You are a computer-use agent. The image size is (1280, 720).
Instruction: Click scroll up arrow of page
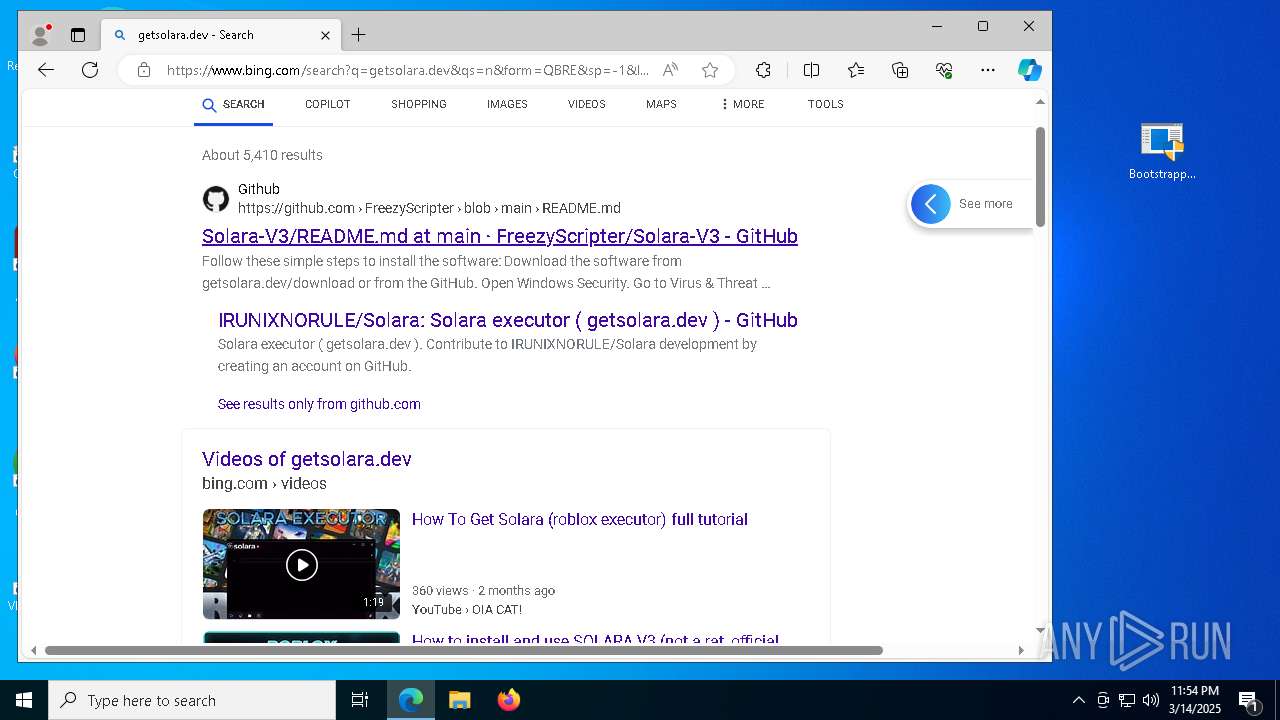point(1040,102)
